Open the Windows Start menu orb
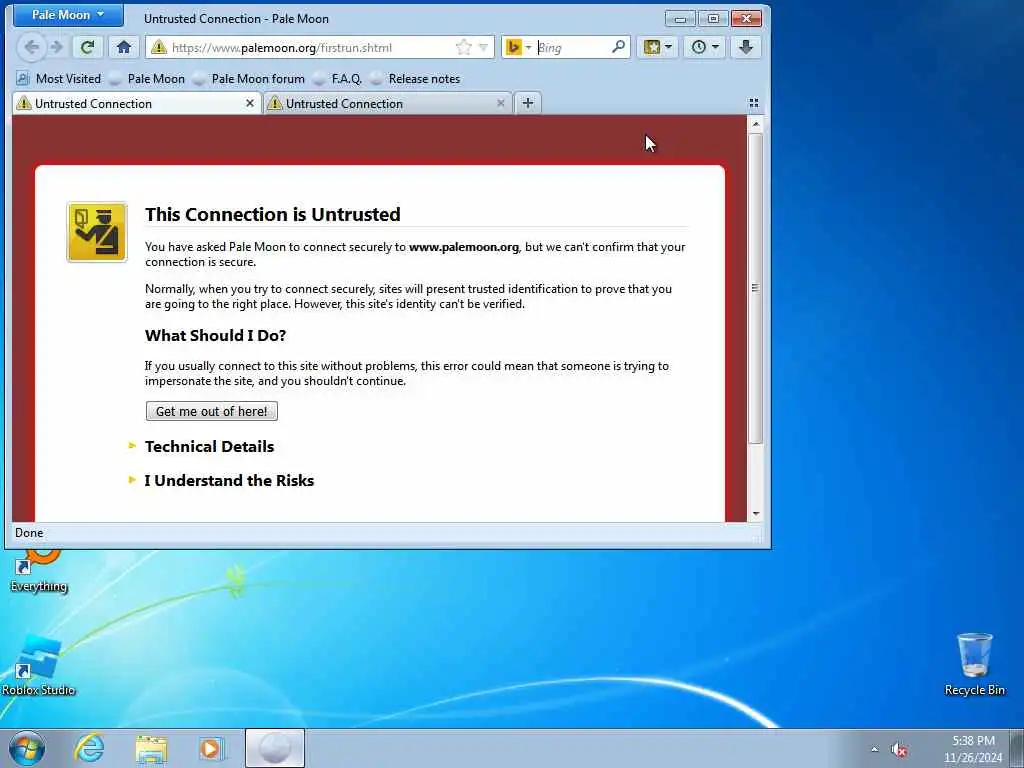Screen dimensions: 1024x768 pyautogui.click(x=27, y=748)
